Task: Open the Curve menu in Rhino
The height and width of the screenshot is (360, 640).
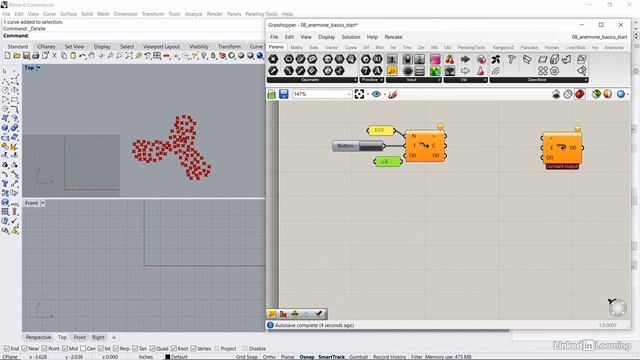Action: (x=49, y=14)
